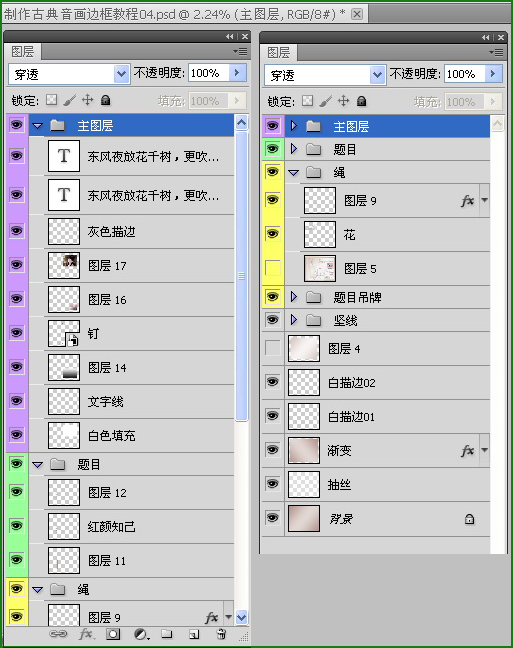Click the document tab 制作古典音画边框教程04.psd
Viewport: 513px width, 648px height.
(x=185, y=14)
